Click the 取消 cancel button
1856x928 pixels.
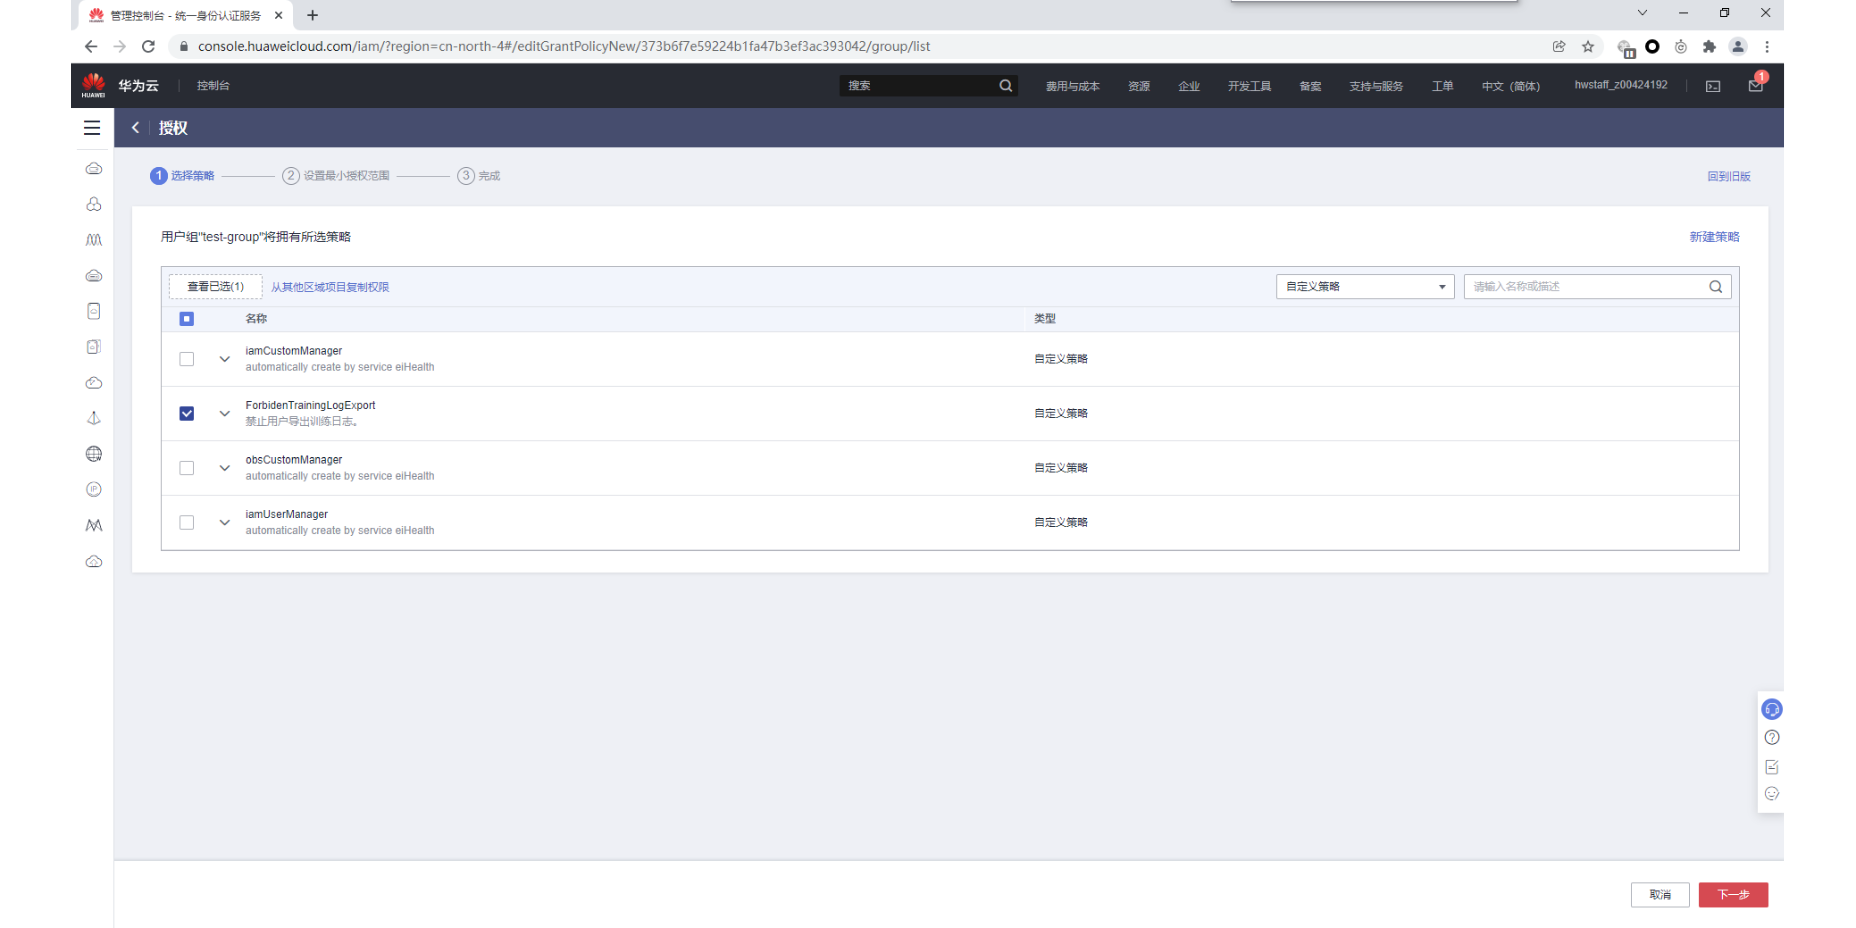[x=1660, y=895]
